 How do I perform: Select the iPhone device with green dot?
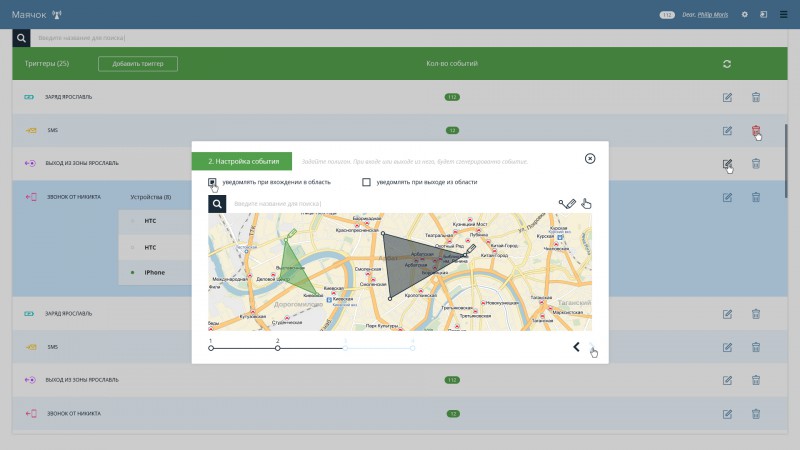tap(155, 272)
